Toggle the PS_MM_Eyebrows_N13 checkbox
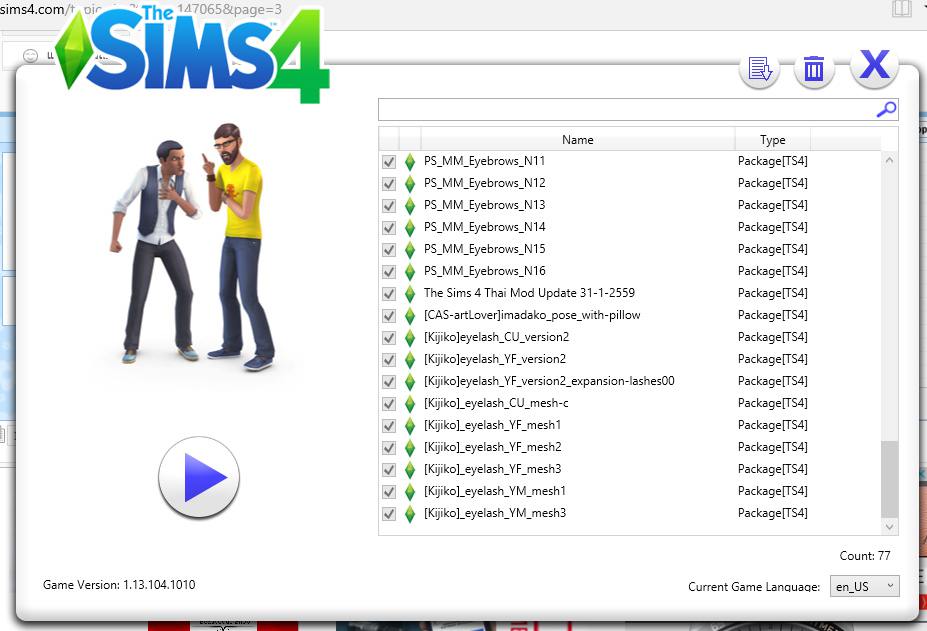The height and width of the screenshot is (631, 927). pos(389,205)
